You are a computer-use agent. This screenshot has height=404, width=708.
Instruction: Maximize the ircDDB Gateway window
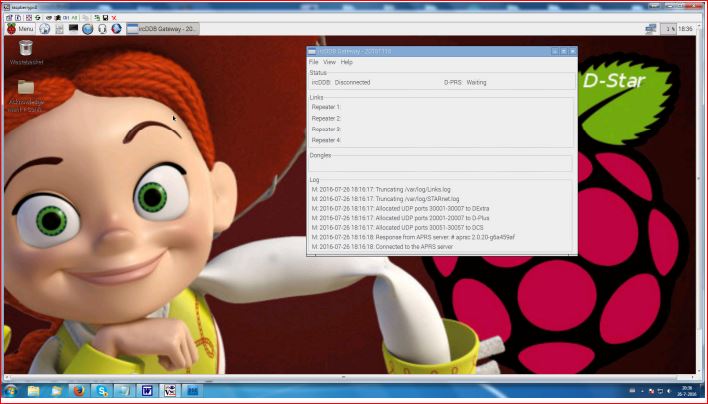[564, 51]
